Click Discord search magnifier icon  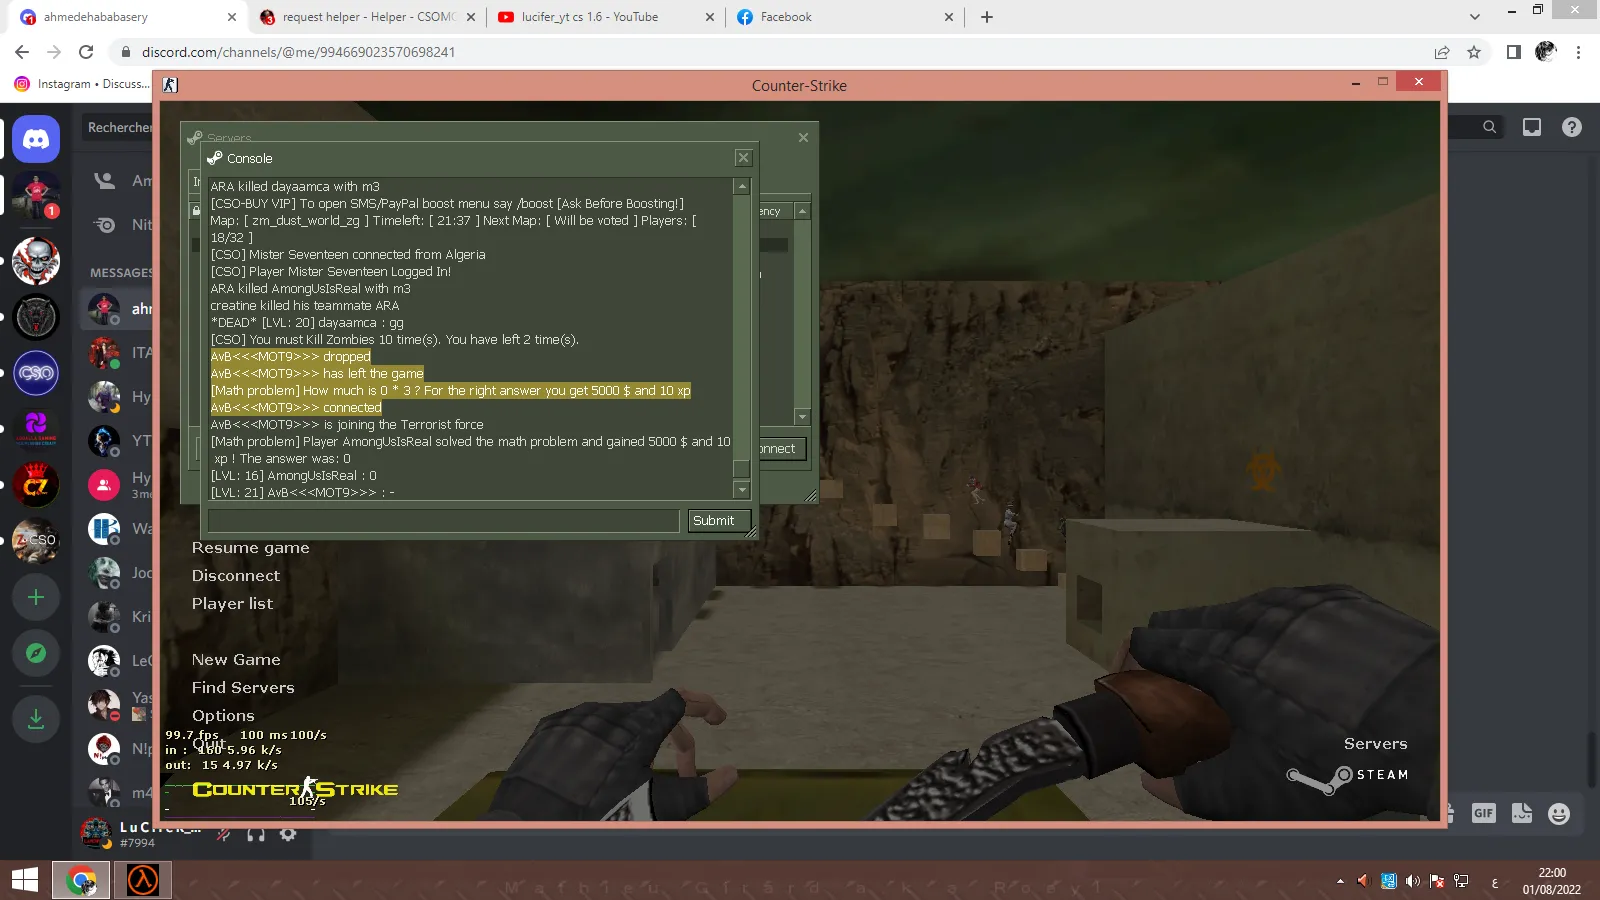(x=1489, y=127)
